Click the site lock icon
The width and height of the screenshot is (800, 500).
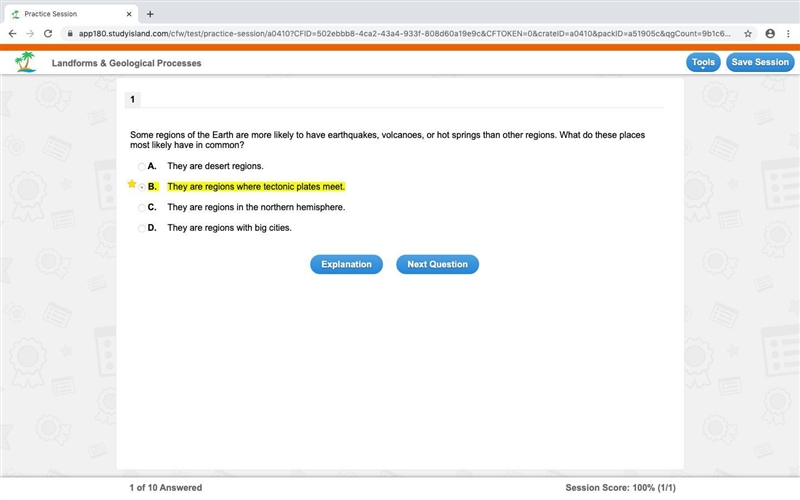[70, 34]
